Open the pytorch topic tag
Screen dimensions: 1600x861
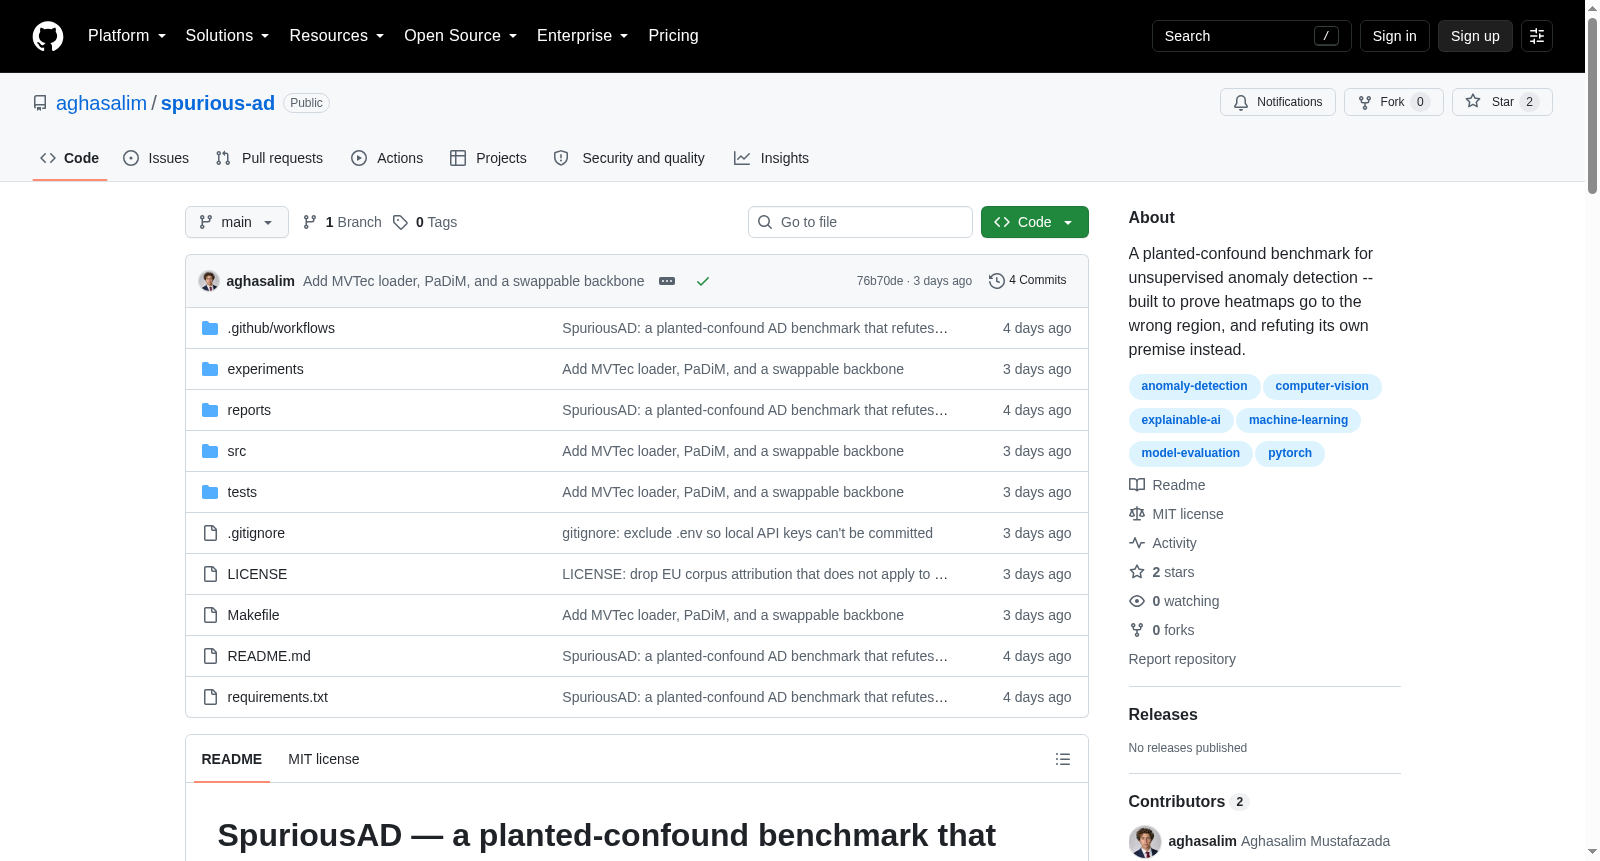(1290, 453)
